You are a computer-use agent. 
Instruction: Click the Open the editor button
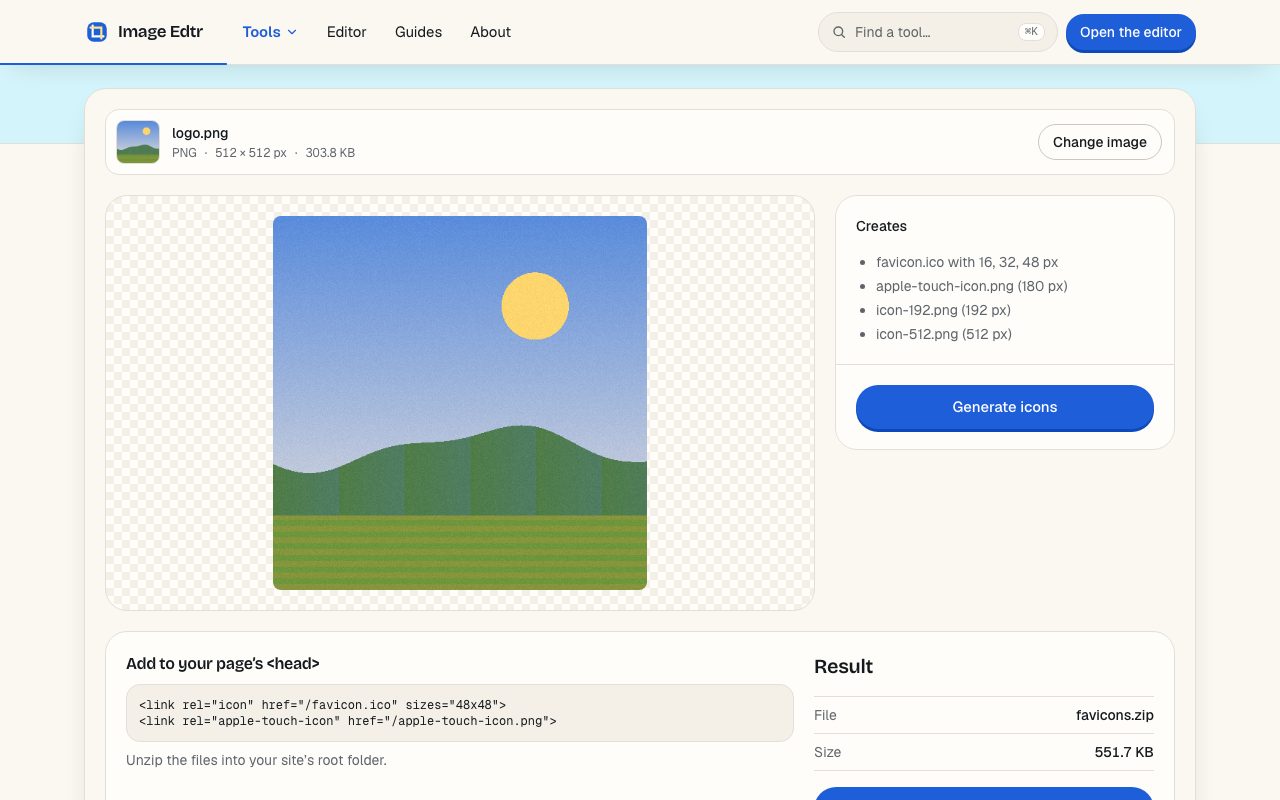(1131, 32)
